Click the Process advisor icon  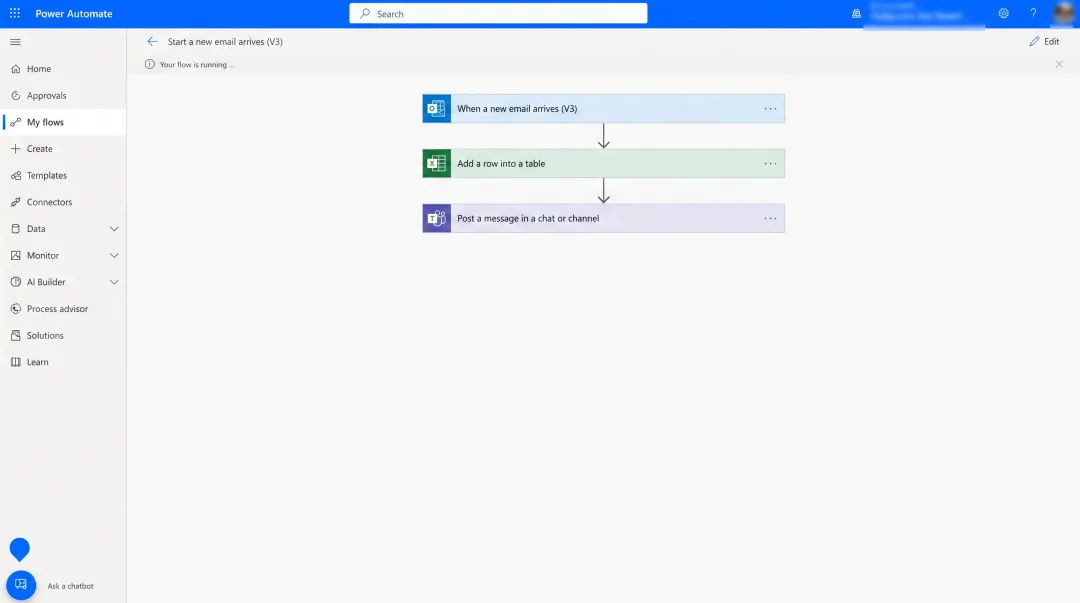[16, 309]
